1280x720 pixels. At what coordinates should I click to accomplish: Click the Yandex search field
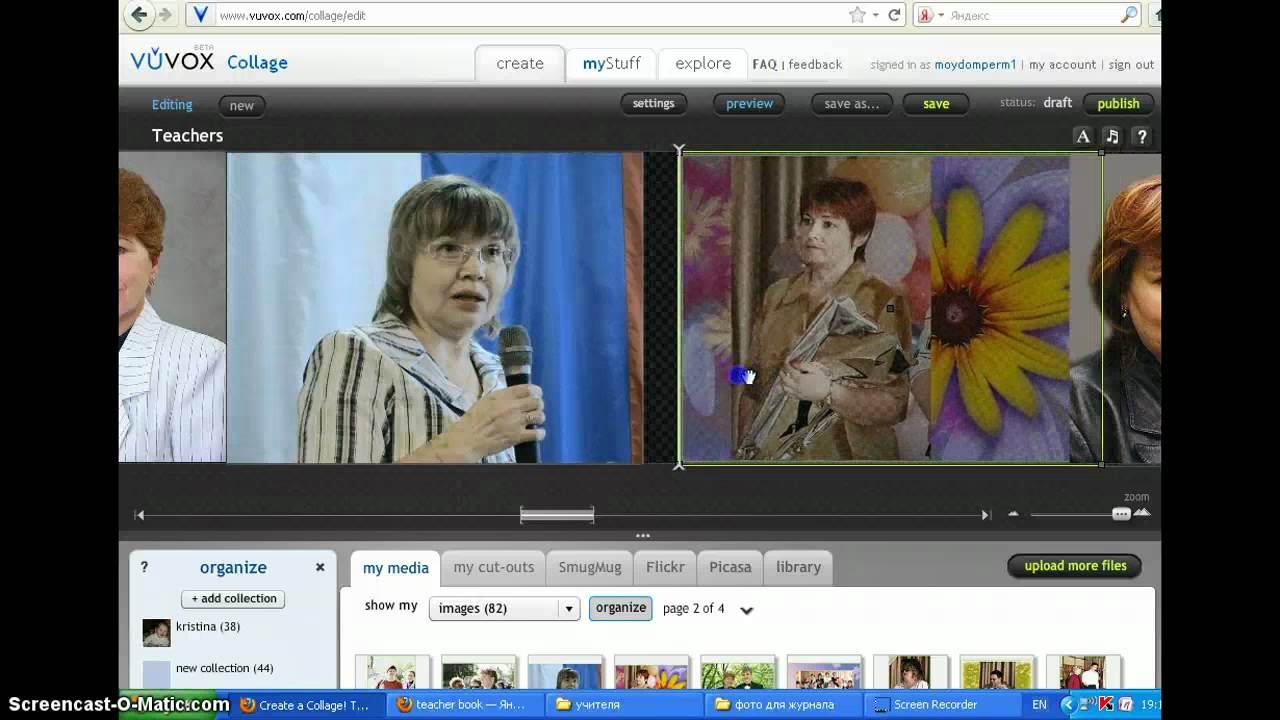tap(1030, 15)
